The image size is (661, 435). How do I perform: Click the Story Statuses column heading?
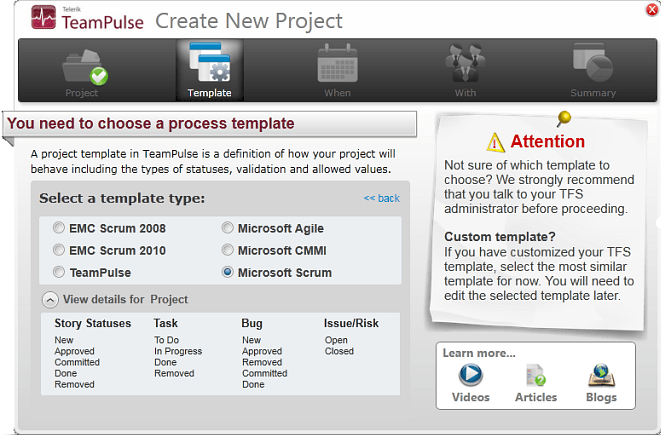[93, 323]
